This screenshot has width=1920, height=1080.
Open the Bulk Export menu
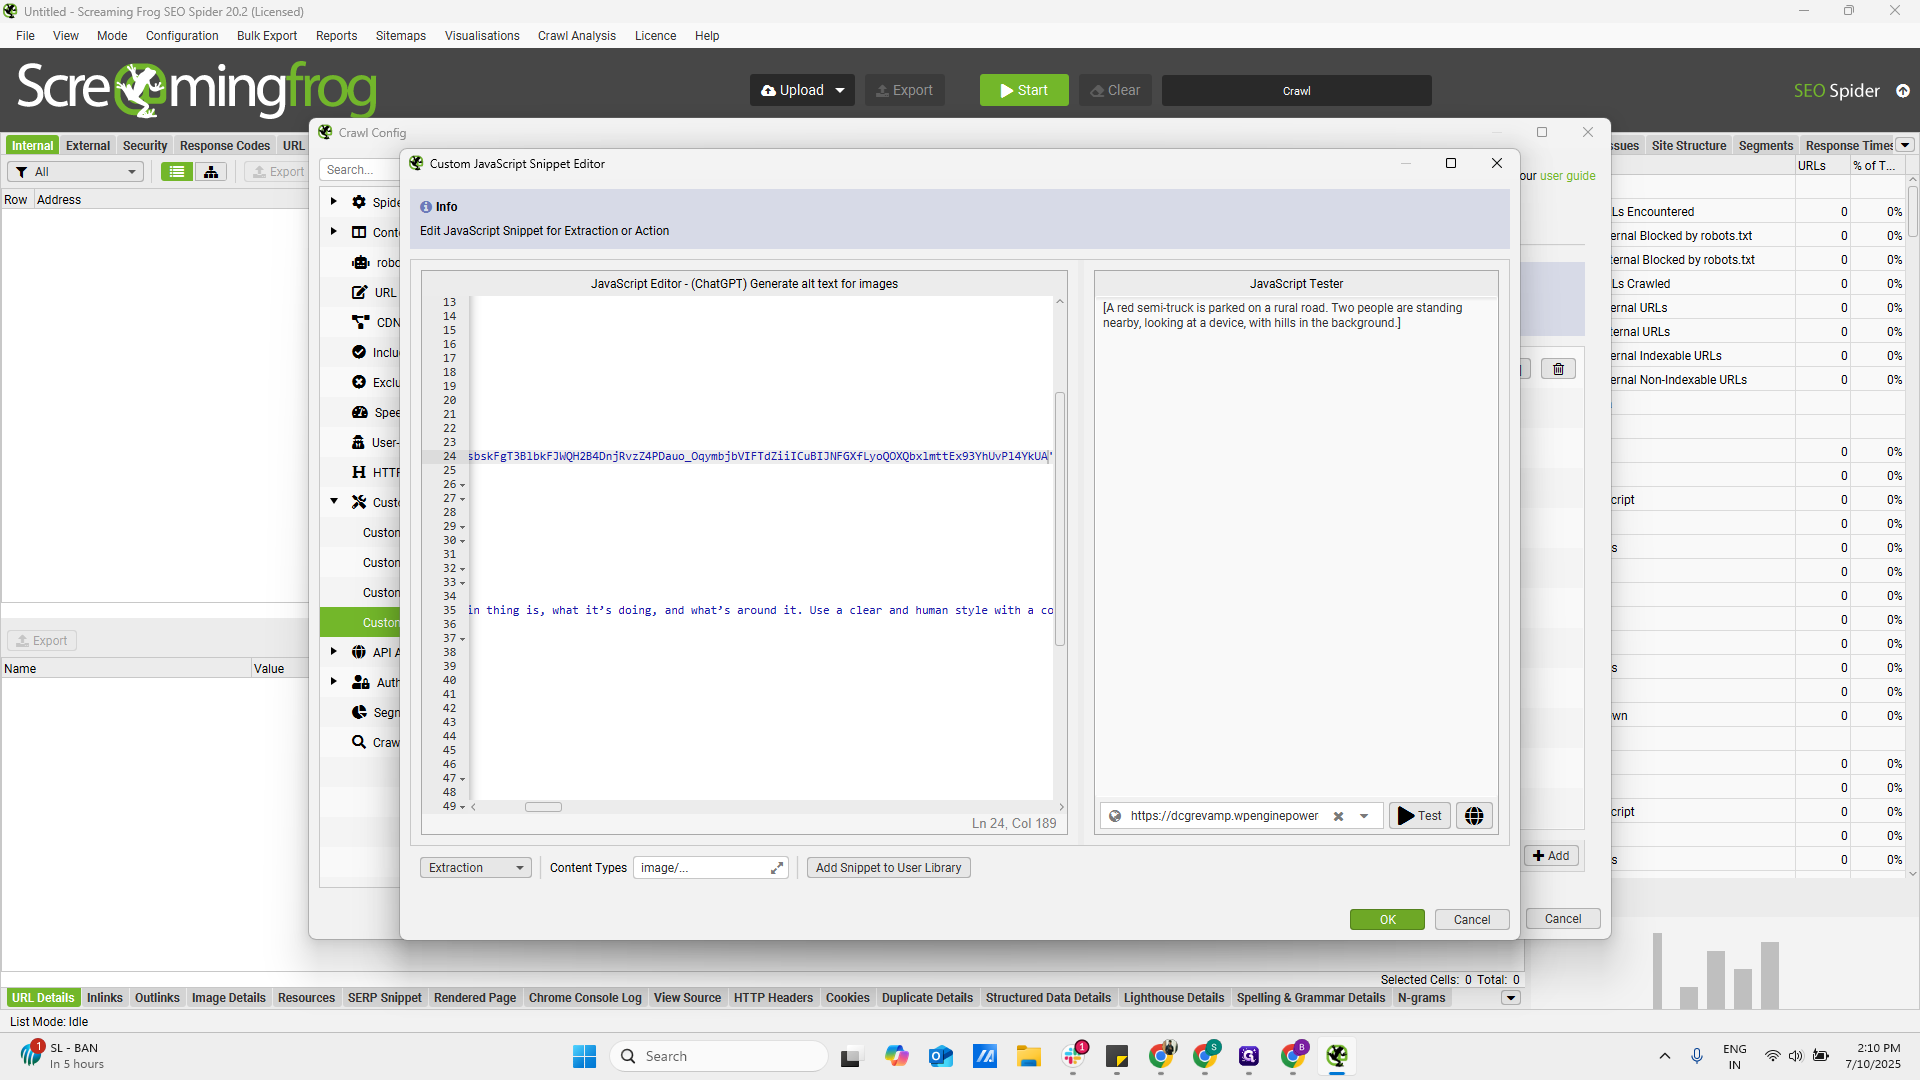click(x=266, y=36)
